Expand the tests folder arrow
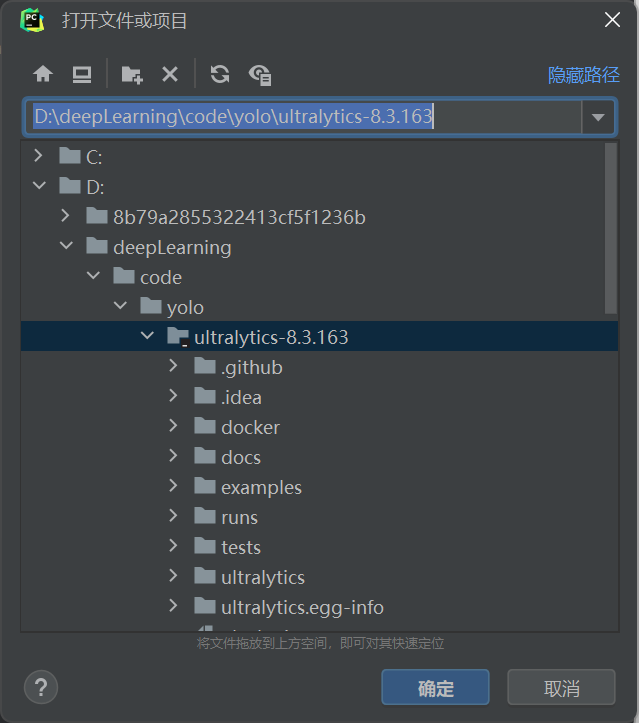Image resolution: width=639 pixels, height=723 pixels. [173, 545]
